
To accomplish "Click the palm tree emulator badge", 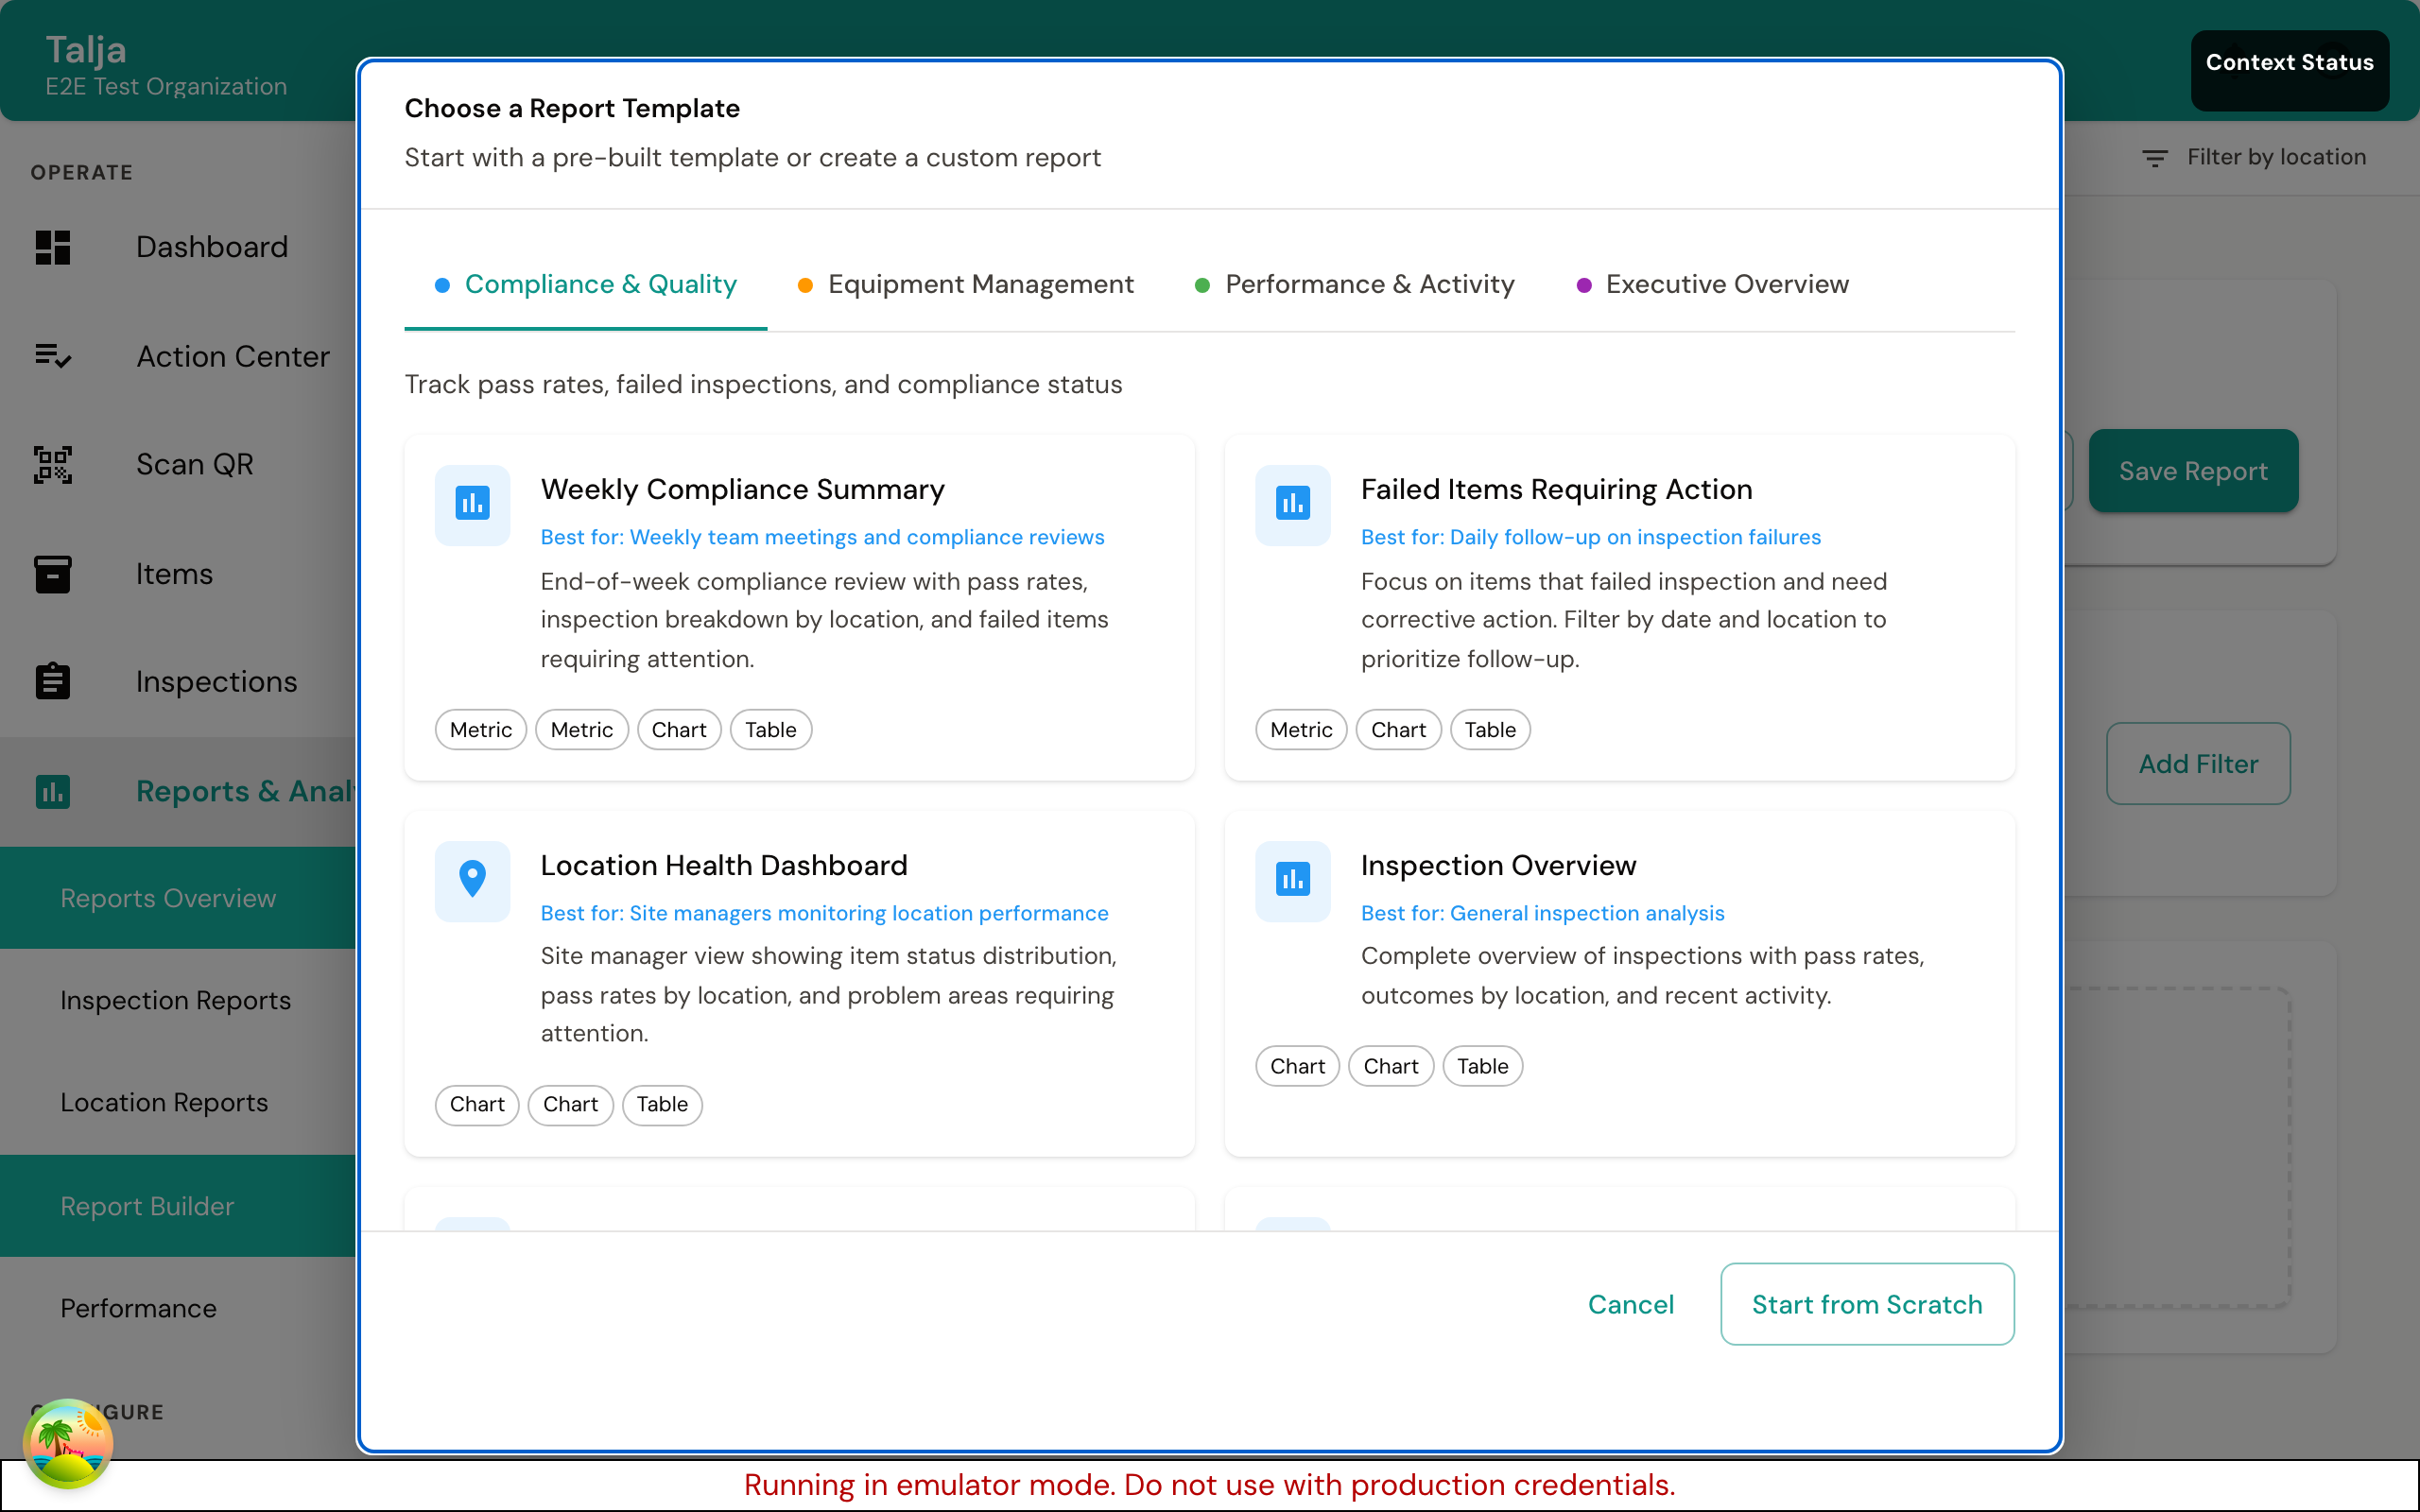I will [x=68, y=1443].
